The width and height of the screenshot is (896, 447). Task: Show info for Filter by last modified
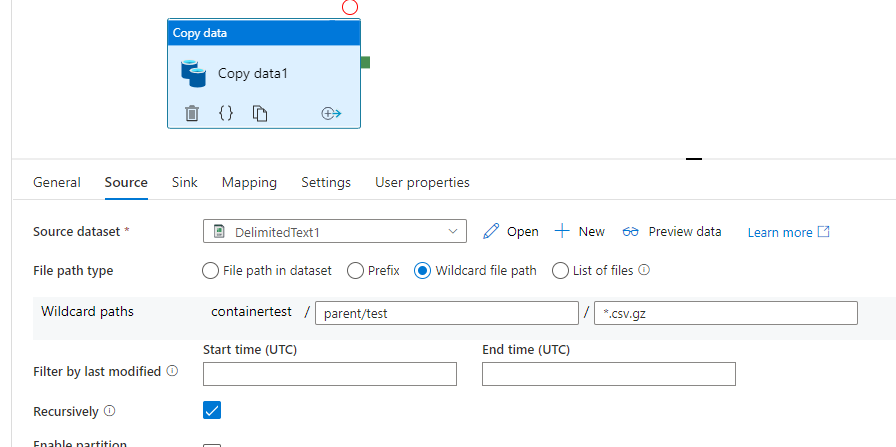click(172, 371)
